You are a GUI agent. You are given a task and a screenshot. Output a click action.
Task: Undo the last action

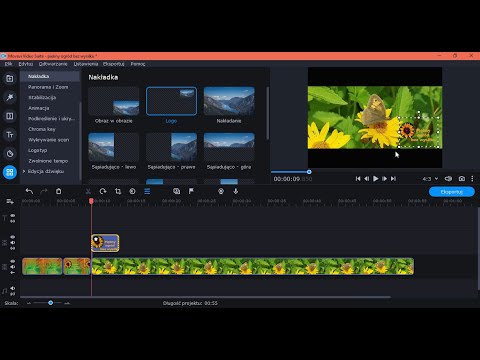point(29,191)
